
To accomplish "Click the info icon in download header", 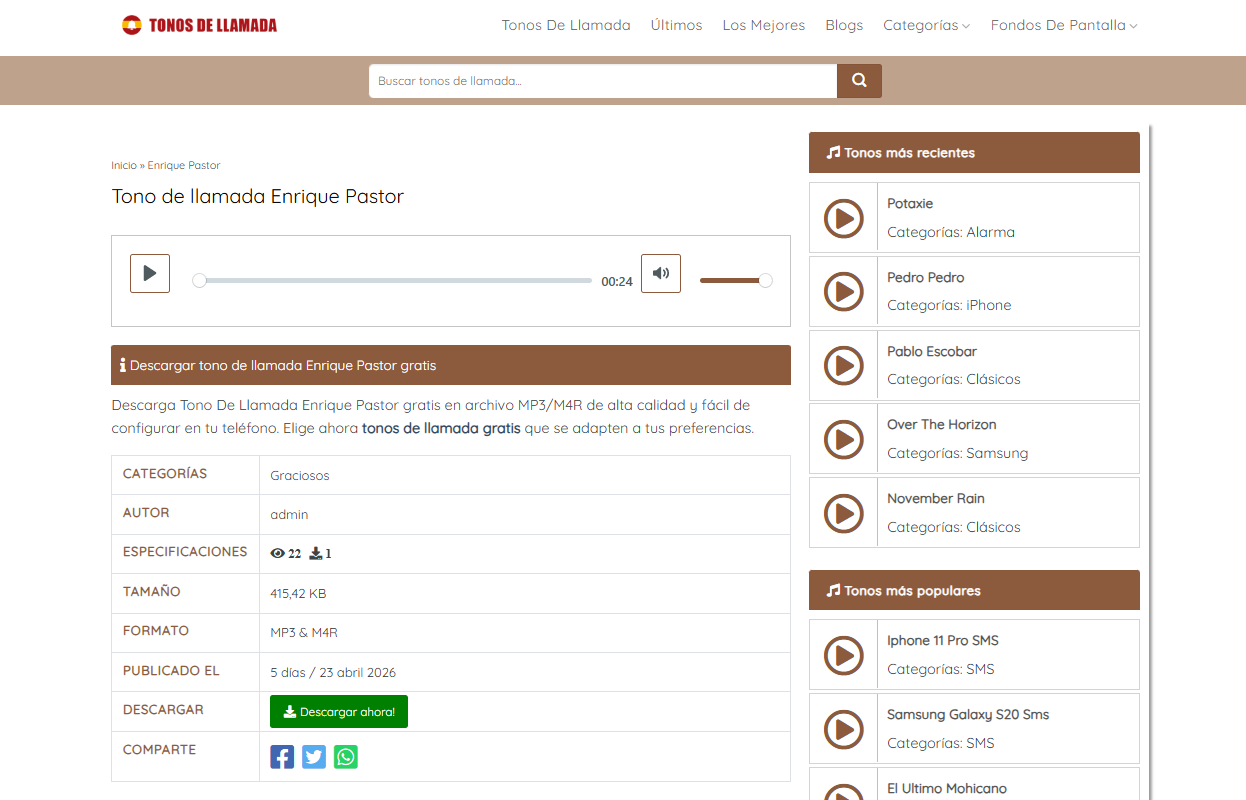I will 122,365.
